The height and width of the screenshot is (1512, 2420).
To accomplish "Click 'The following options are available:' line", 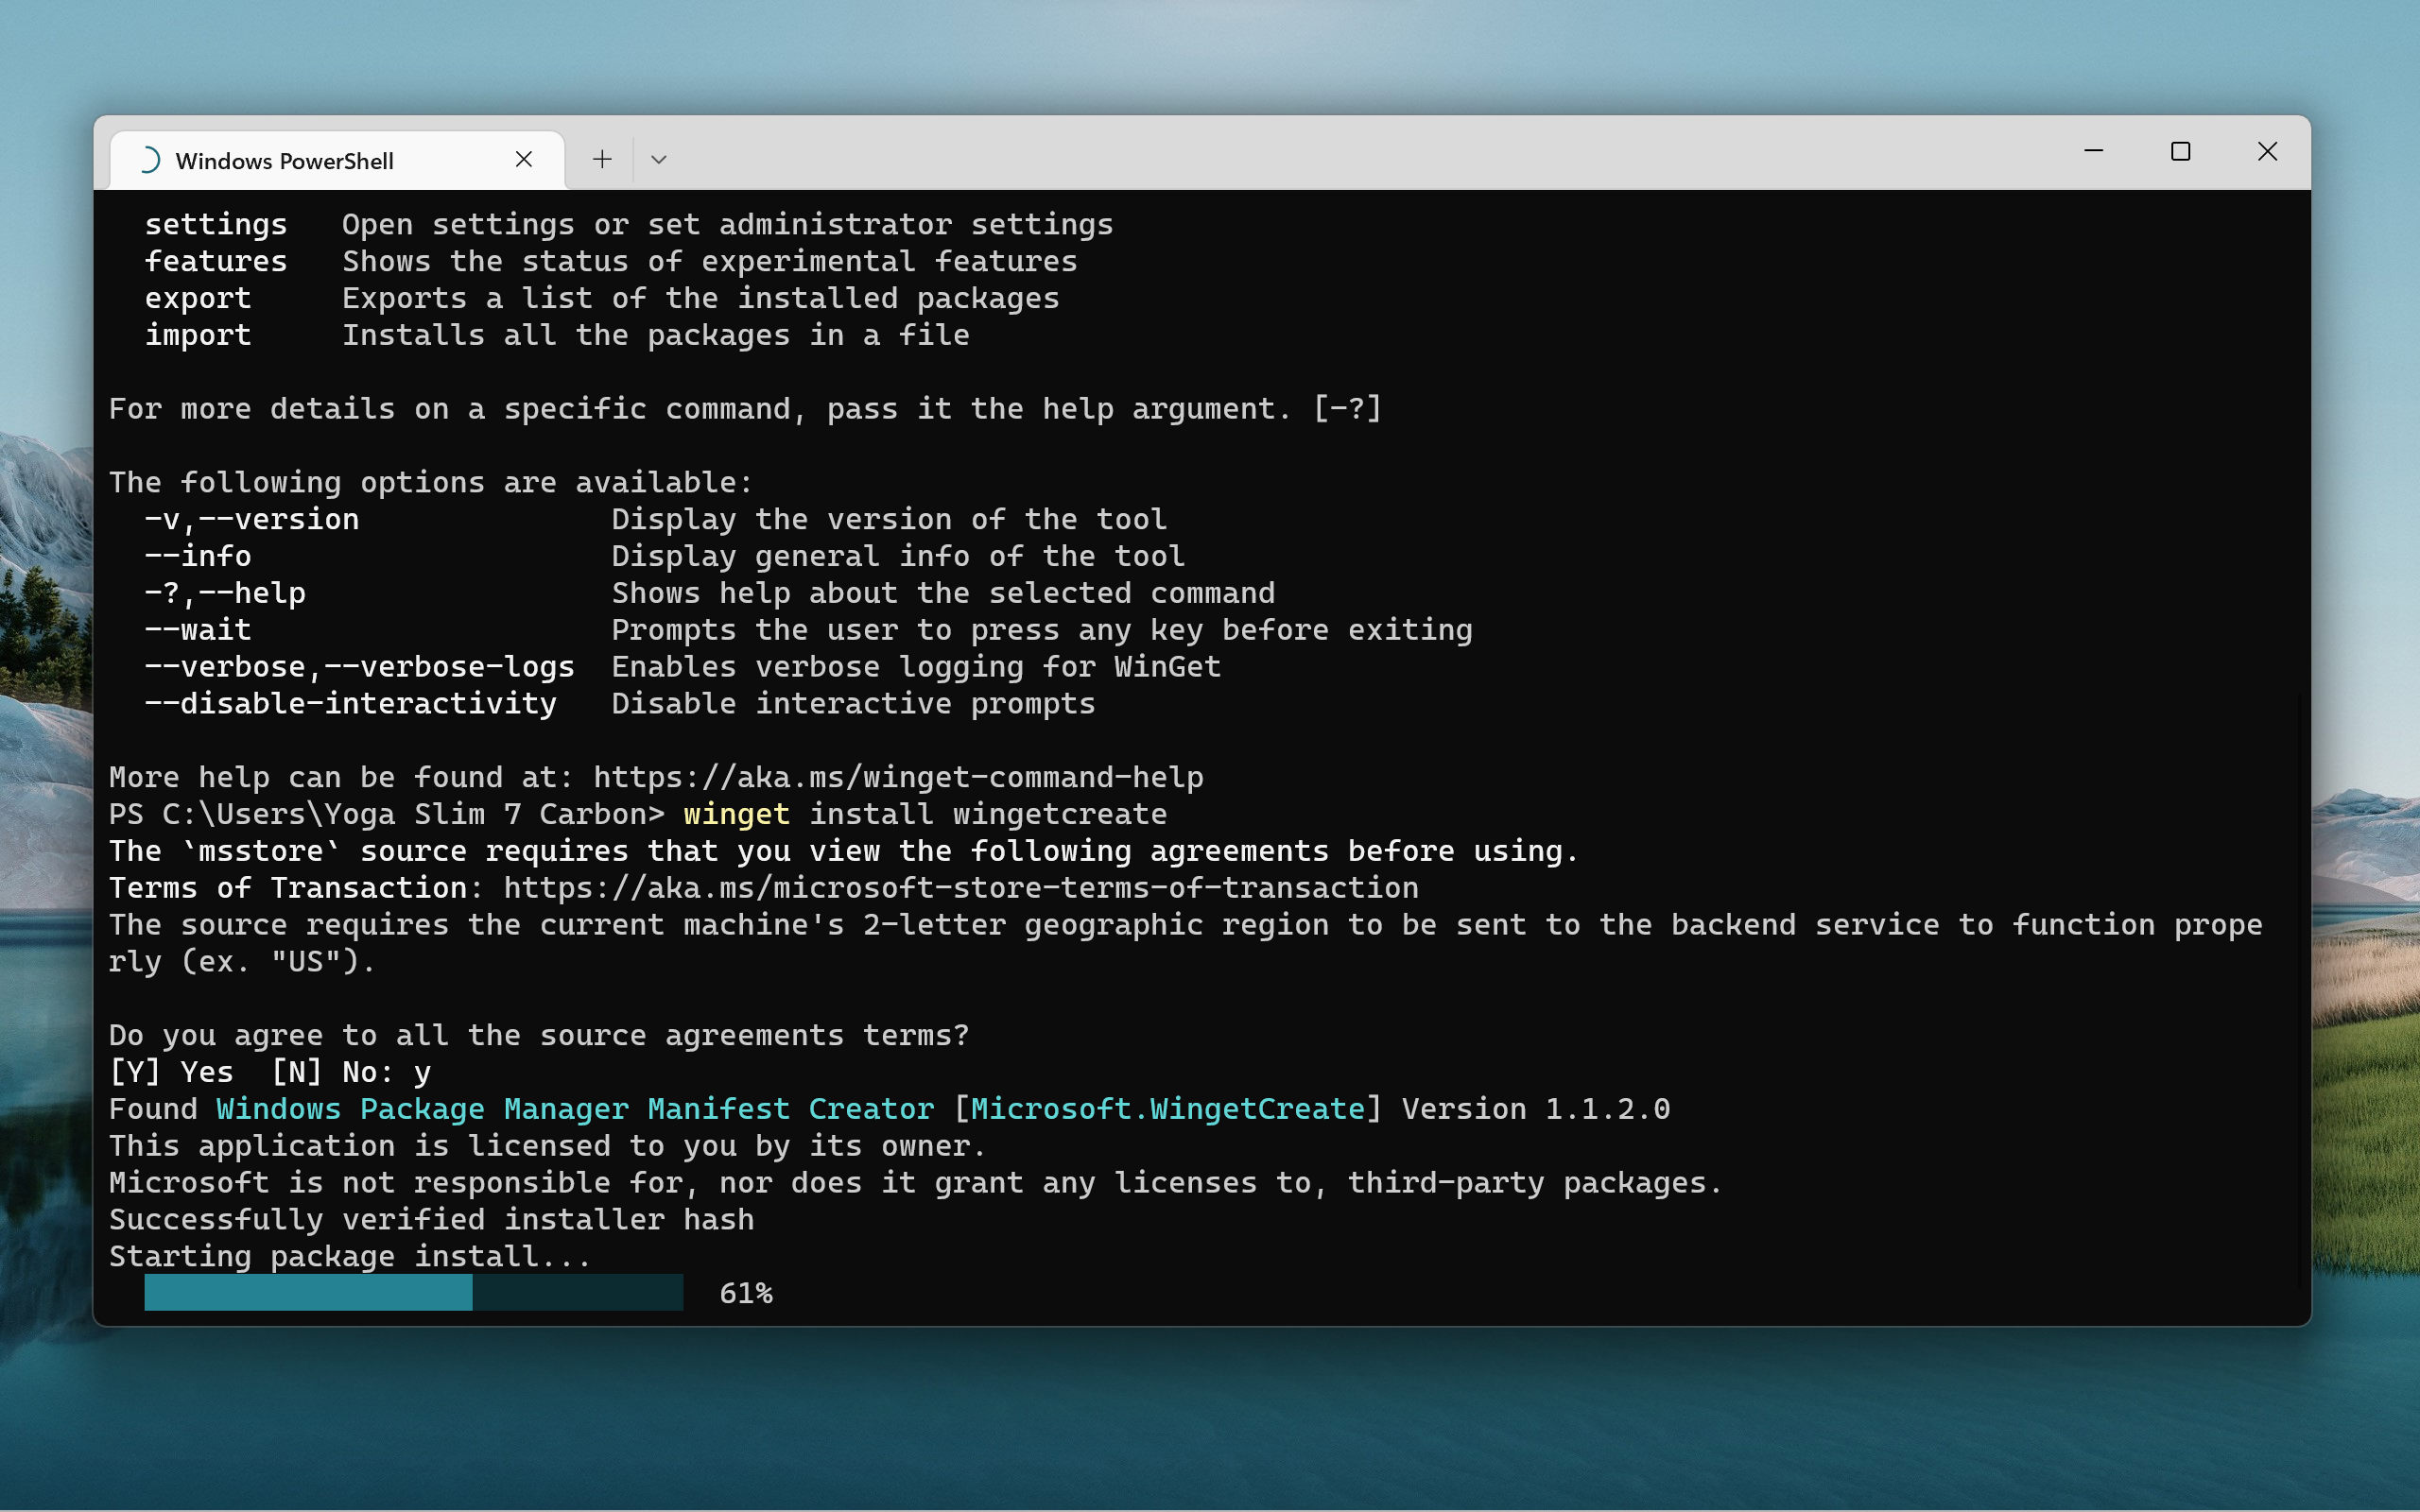I will 431,482.
